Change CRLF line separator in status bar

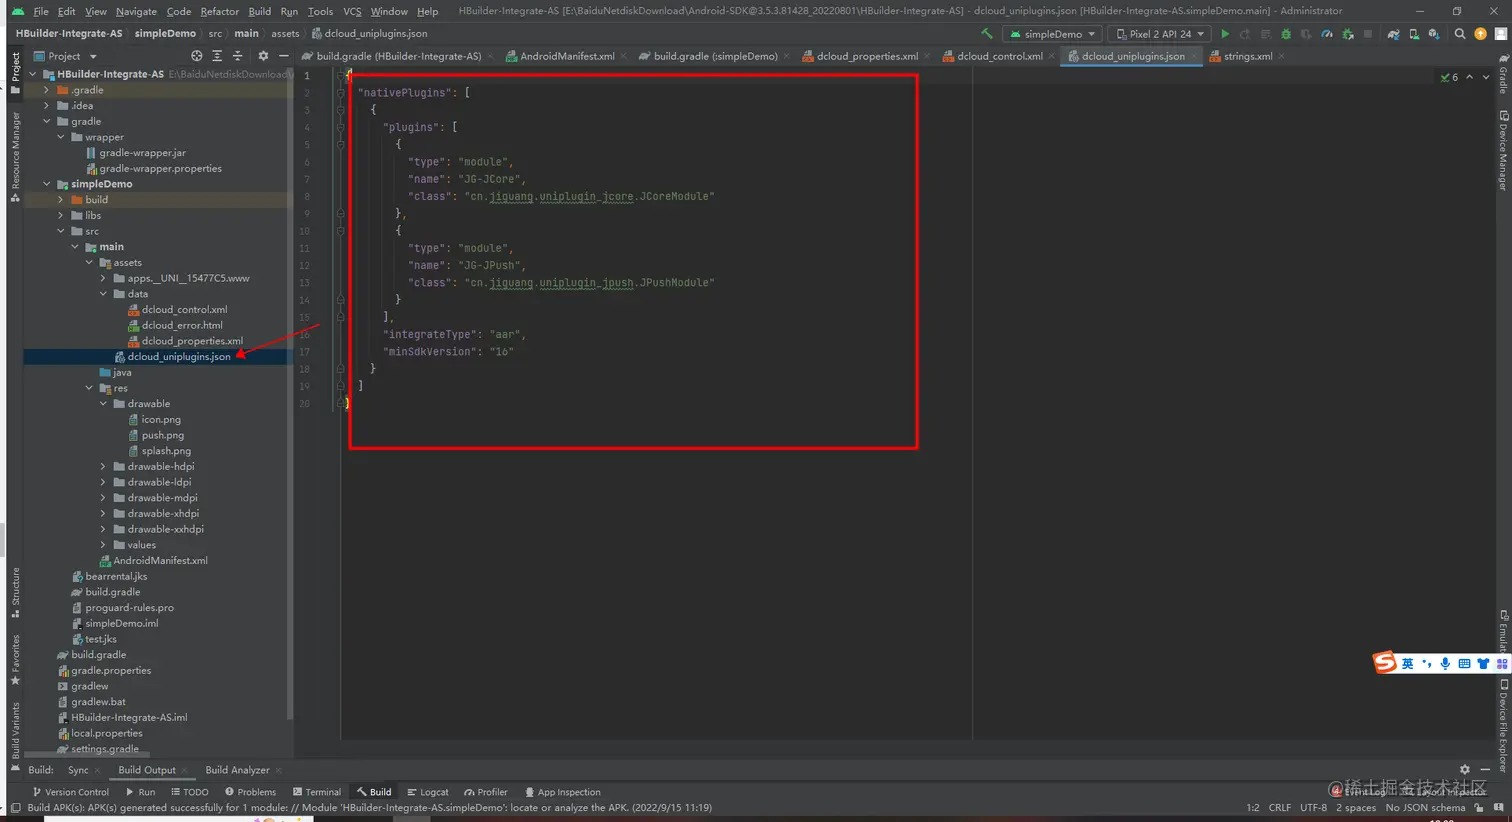1280,808
